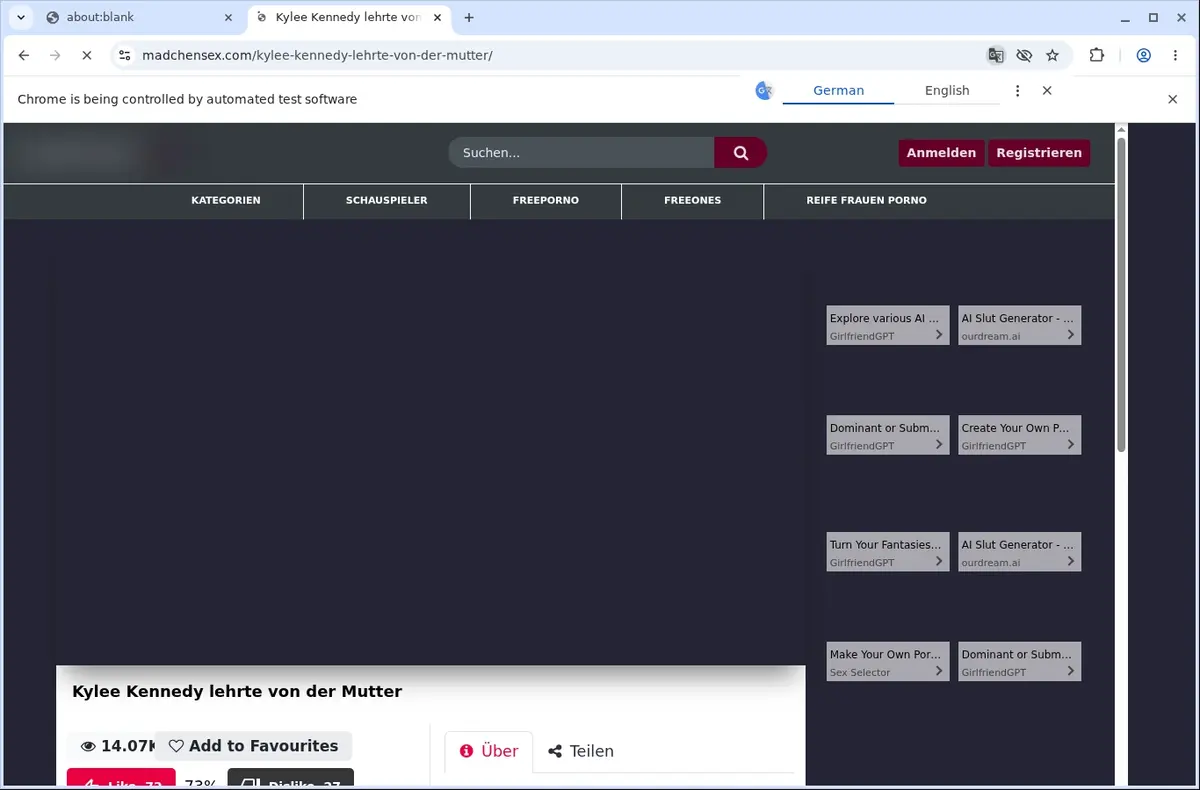Bookmark this page with the star icon
This screenshot has width=1200, height=790.
(1052, 55)
